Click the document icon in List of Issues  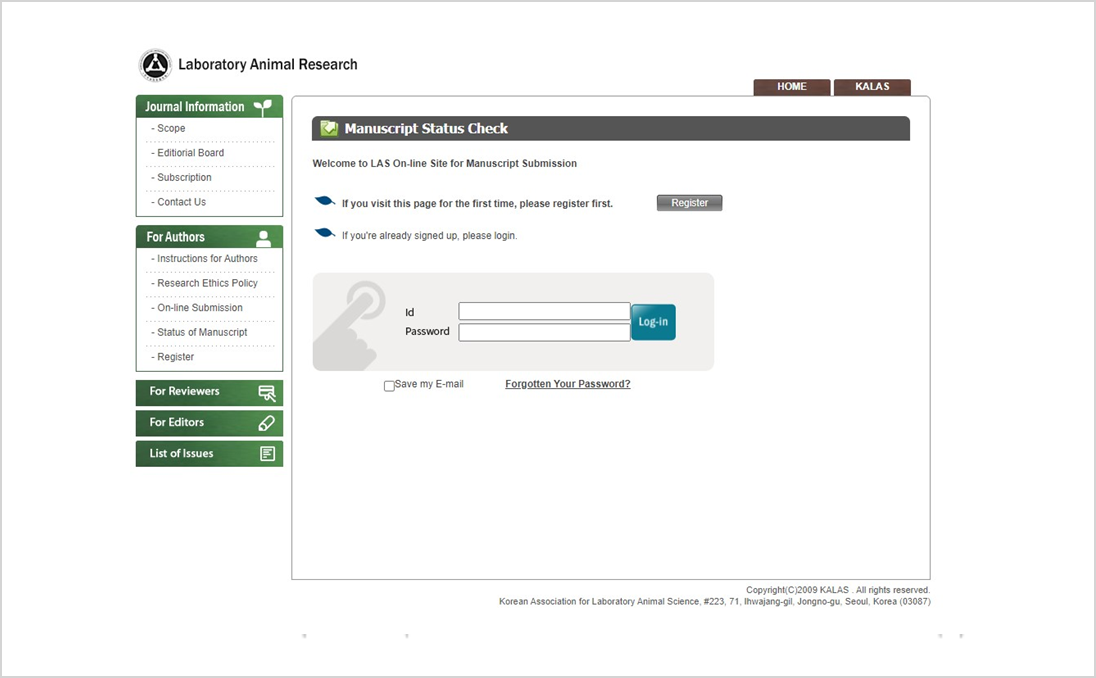tap(267, 454)
